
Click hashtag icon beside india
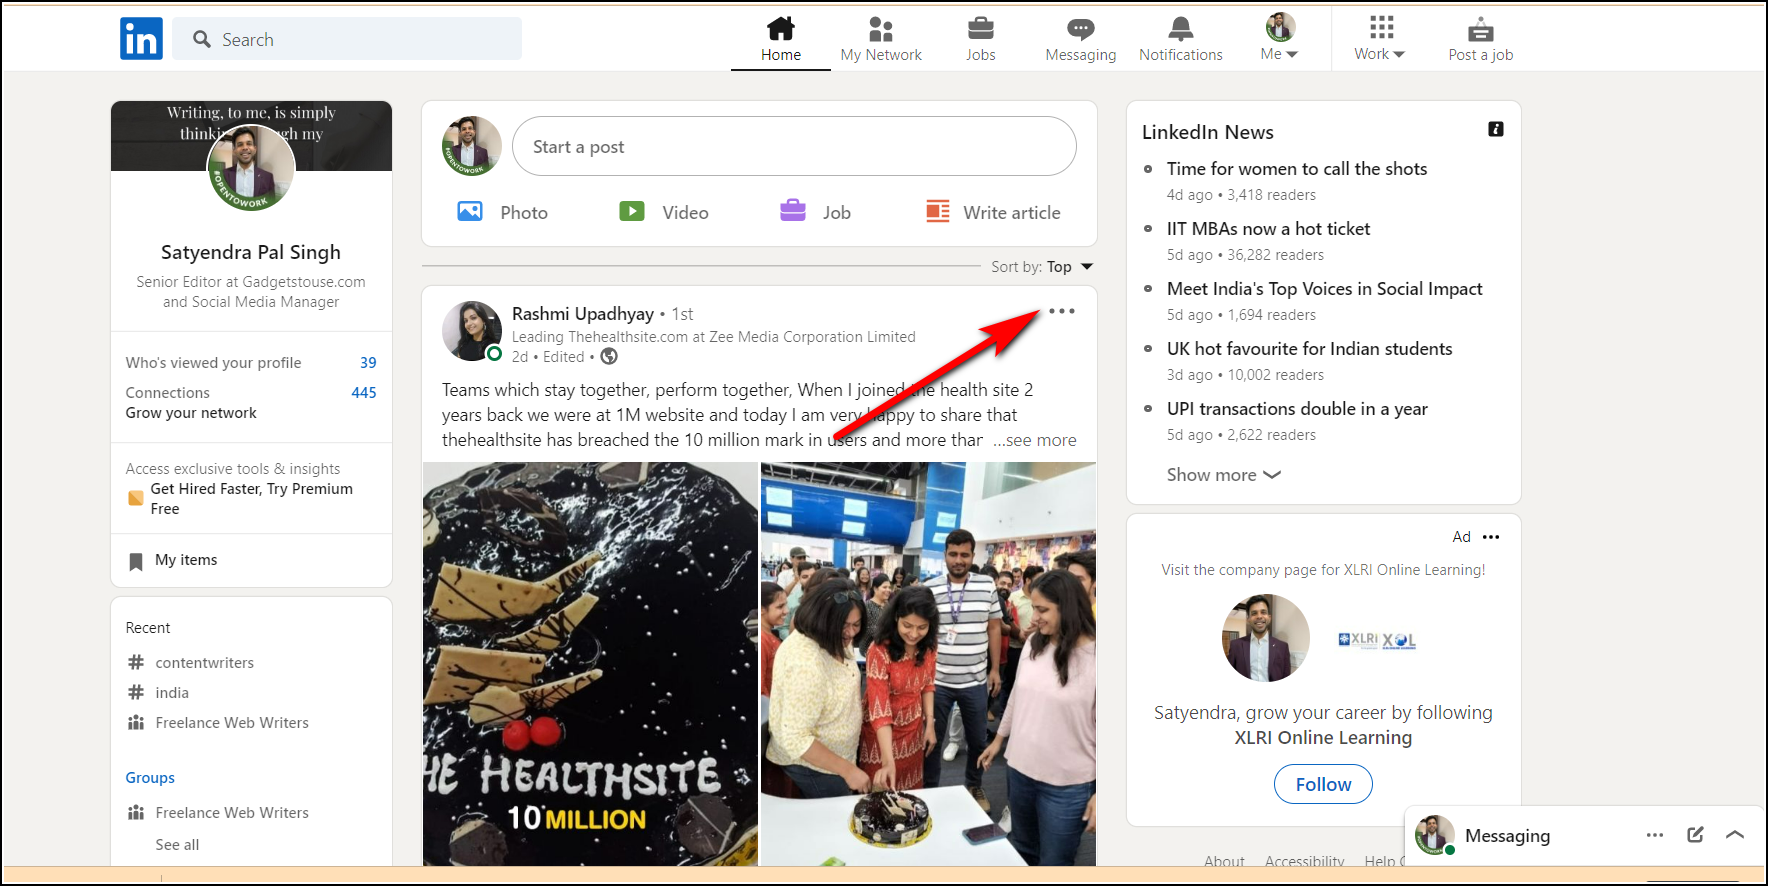[136, 692]
